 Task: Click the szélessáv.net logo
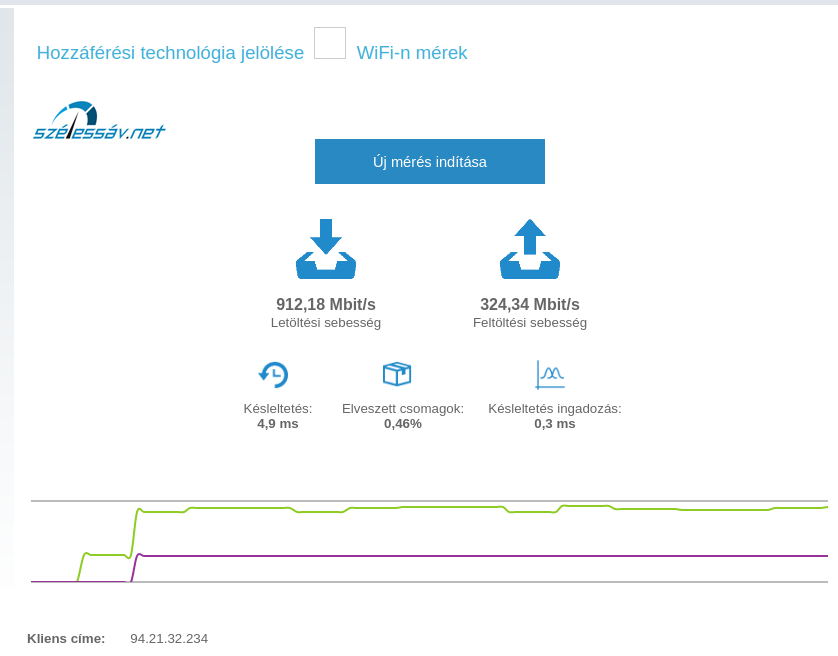99,121
